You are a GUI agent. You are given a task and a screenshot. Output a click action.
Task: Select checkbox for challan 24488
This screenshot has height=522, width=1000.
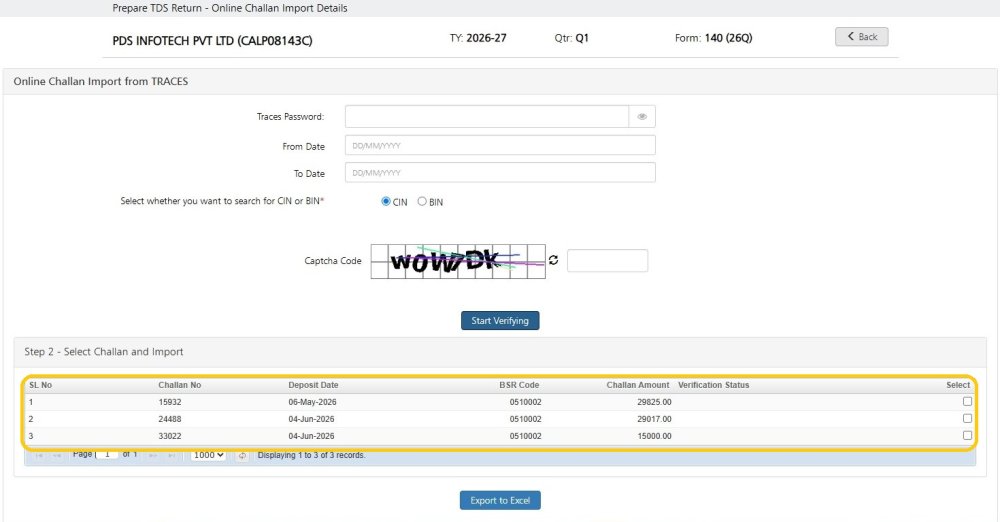coord(967,419)
